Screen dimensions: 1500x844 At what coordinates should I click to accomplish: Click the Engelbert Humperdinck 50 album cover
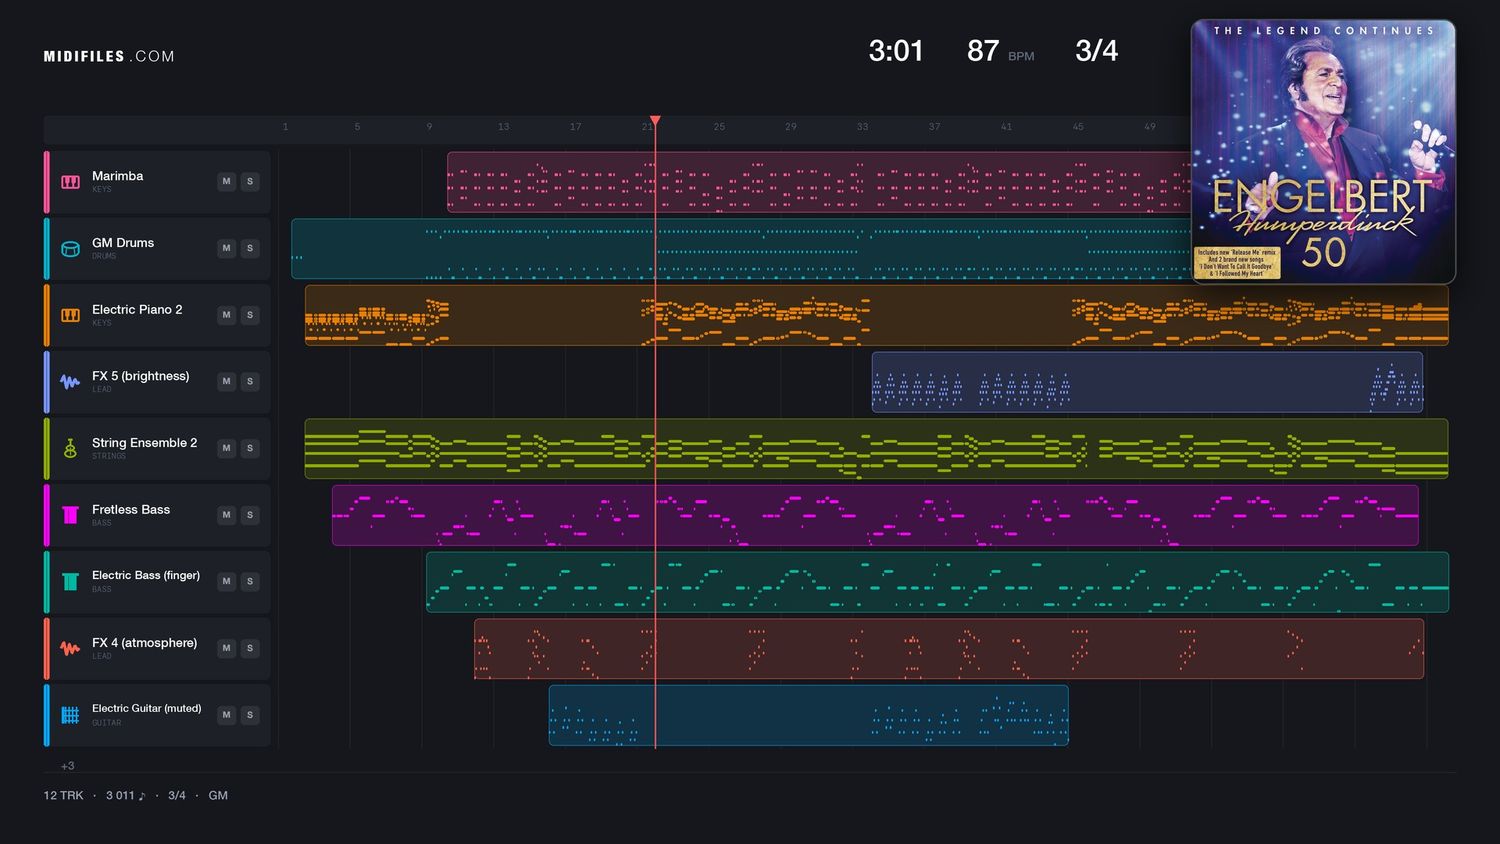click(1323, 152)
